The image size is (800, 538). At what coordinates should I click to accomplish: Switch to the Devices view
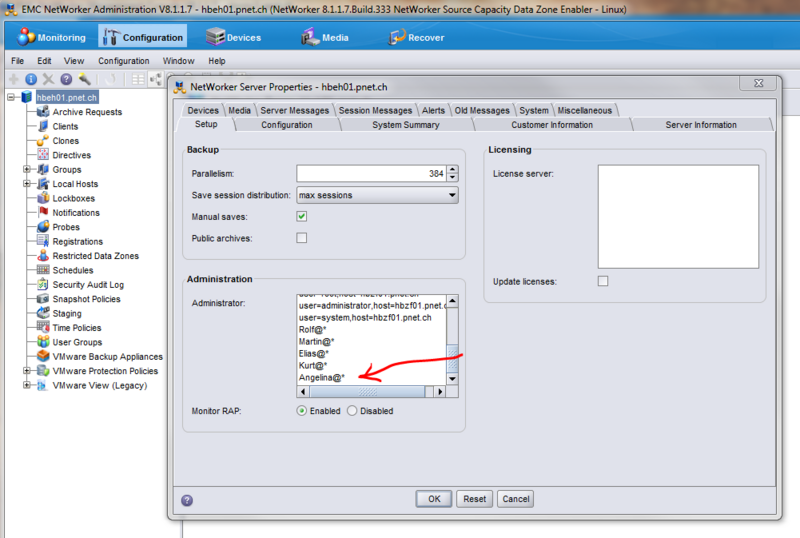(x=232, y=38)
